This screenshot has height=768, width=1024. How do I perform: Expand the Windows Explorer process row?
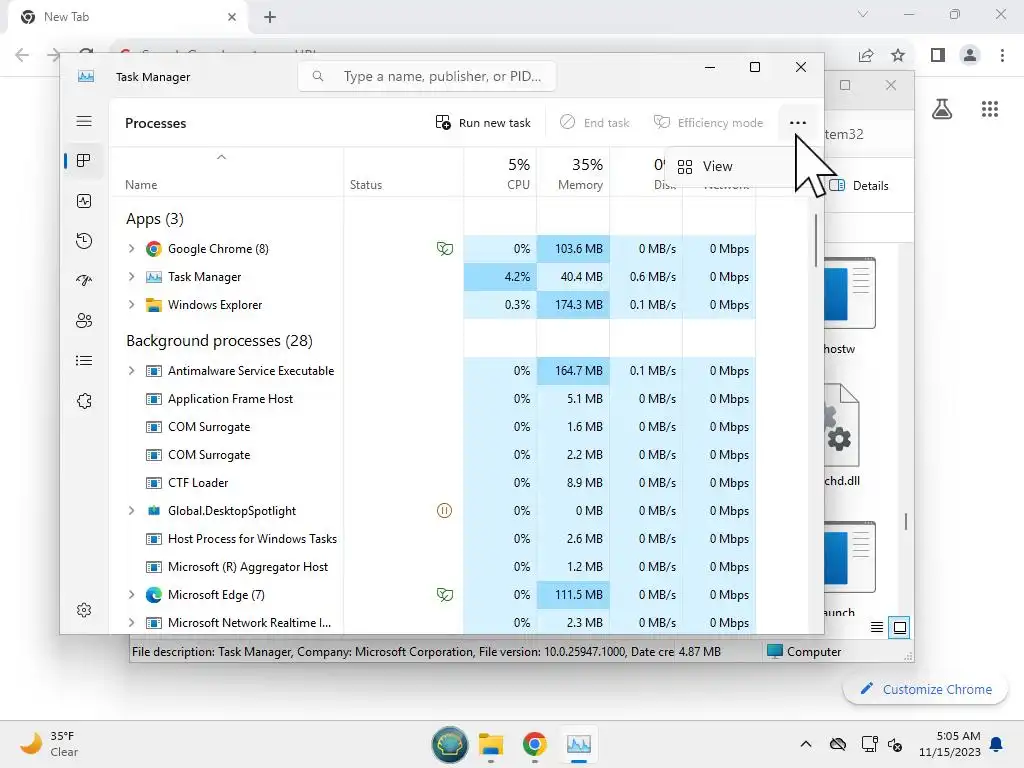click(131, 305)
